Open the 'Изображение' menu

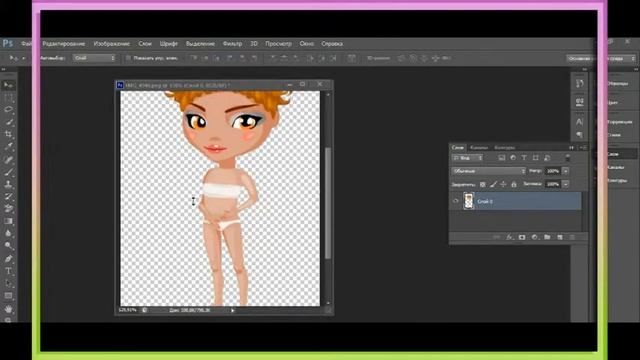tap(111, 44)
